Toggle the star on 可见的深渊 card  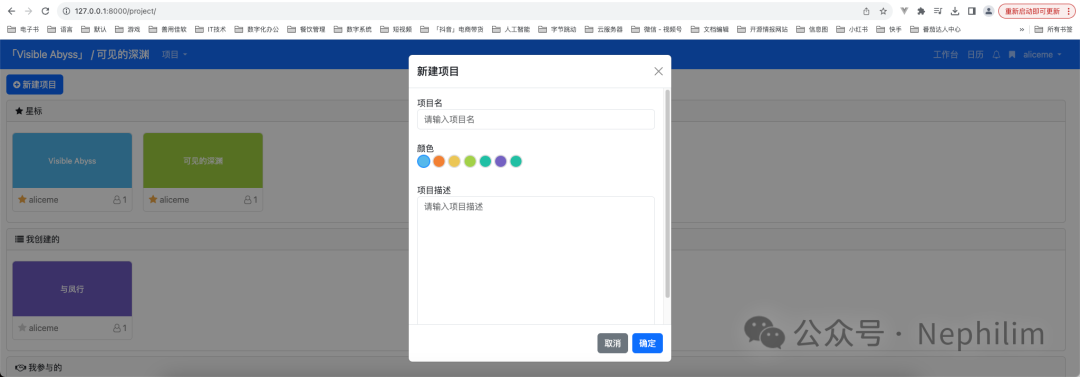pyautogui.click(x=153, y=199)
